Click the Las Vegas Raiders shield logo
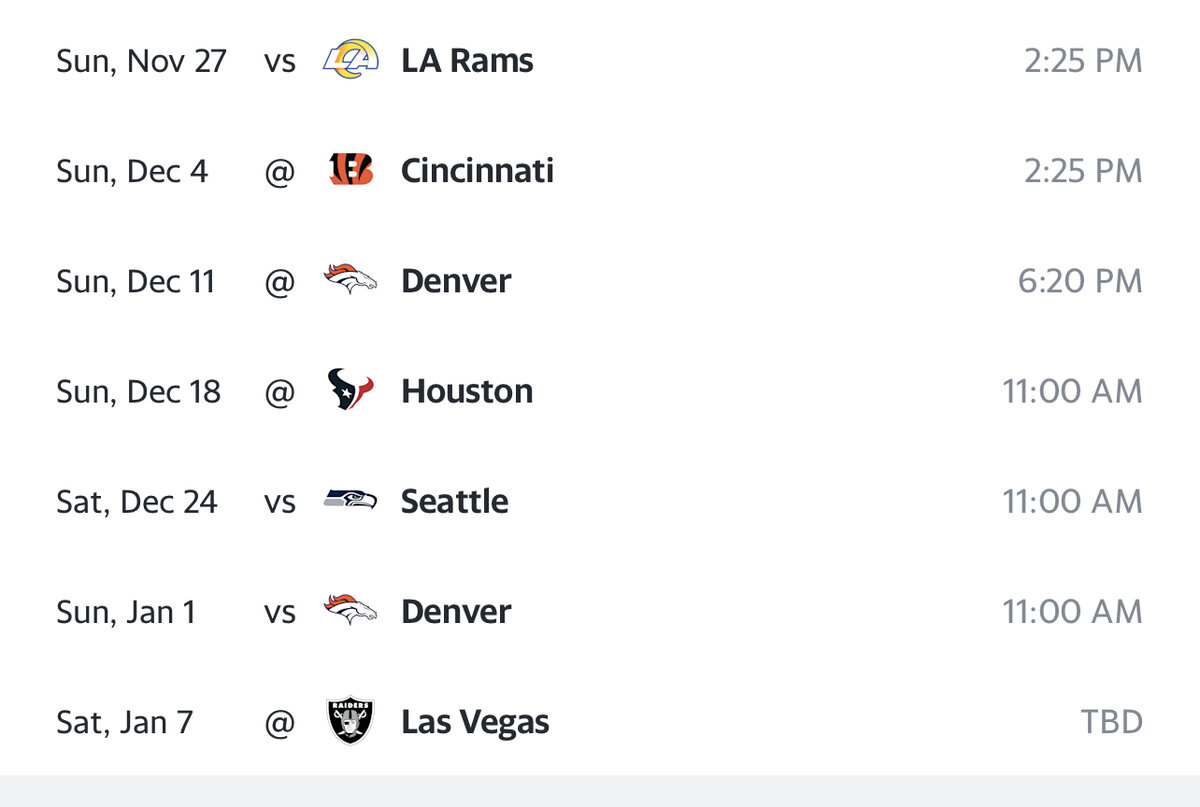Screen dimensions: 1200x807 pos(351,721)
